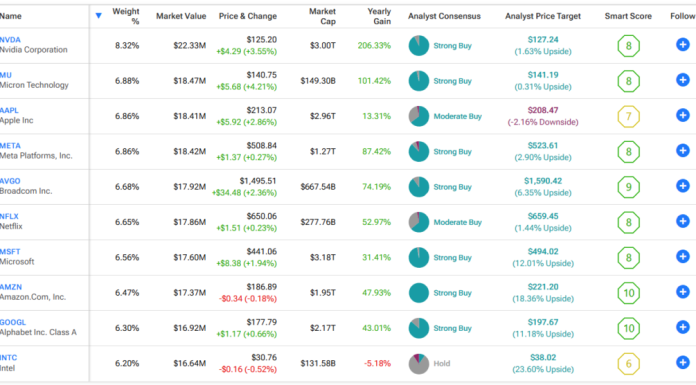
Task: Open Micron Smart Score 8 badge
Action: click(629, 81)
